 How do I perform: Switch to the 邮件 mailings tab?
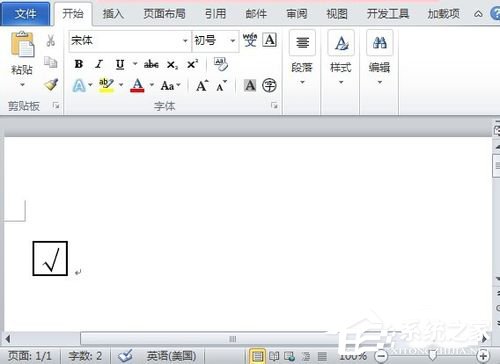pyautogui.click(x=256, y=14)
